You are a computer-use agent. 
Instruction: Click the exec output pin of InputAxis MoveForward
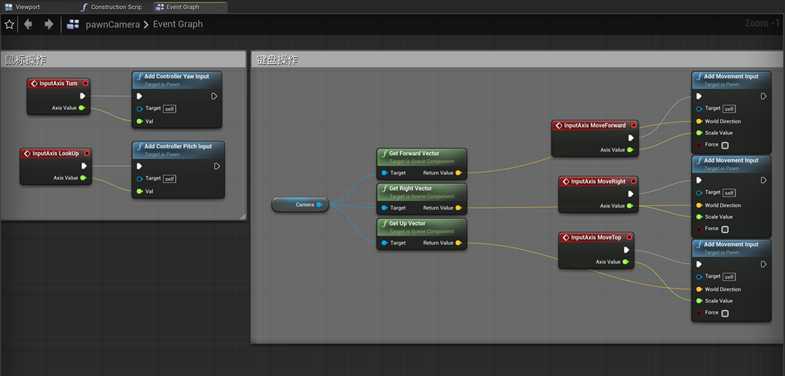tap(631, 138)
